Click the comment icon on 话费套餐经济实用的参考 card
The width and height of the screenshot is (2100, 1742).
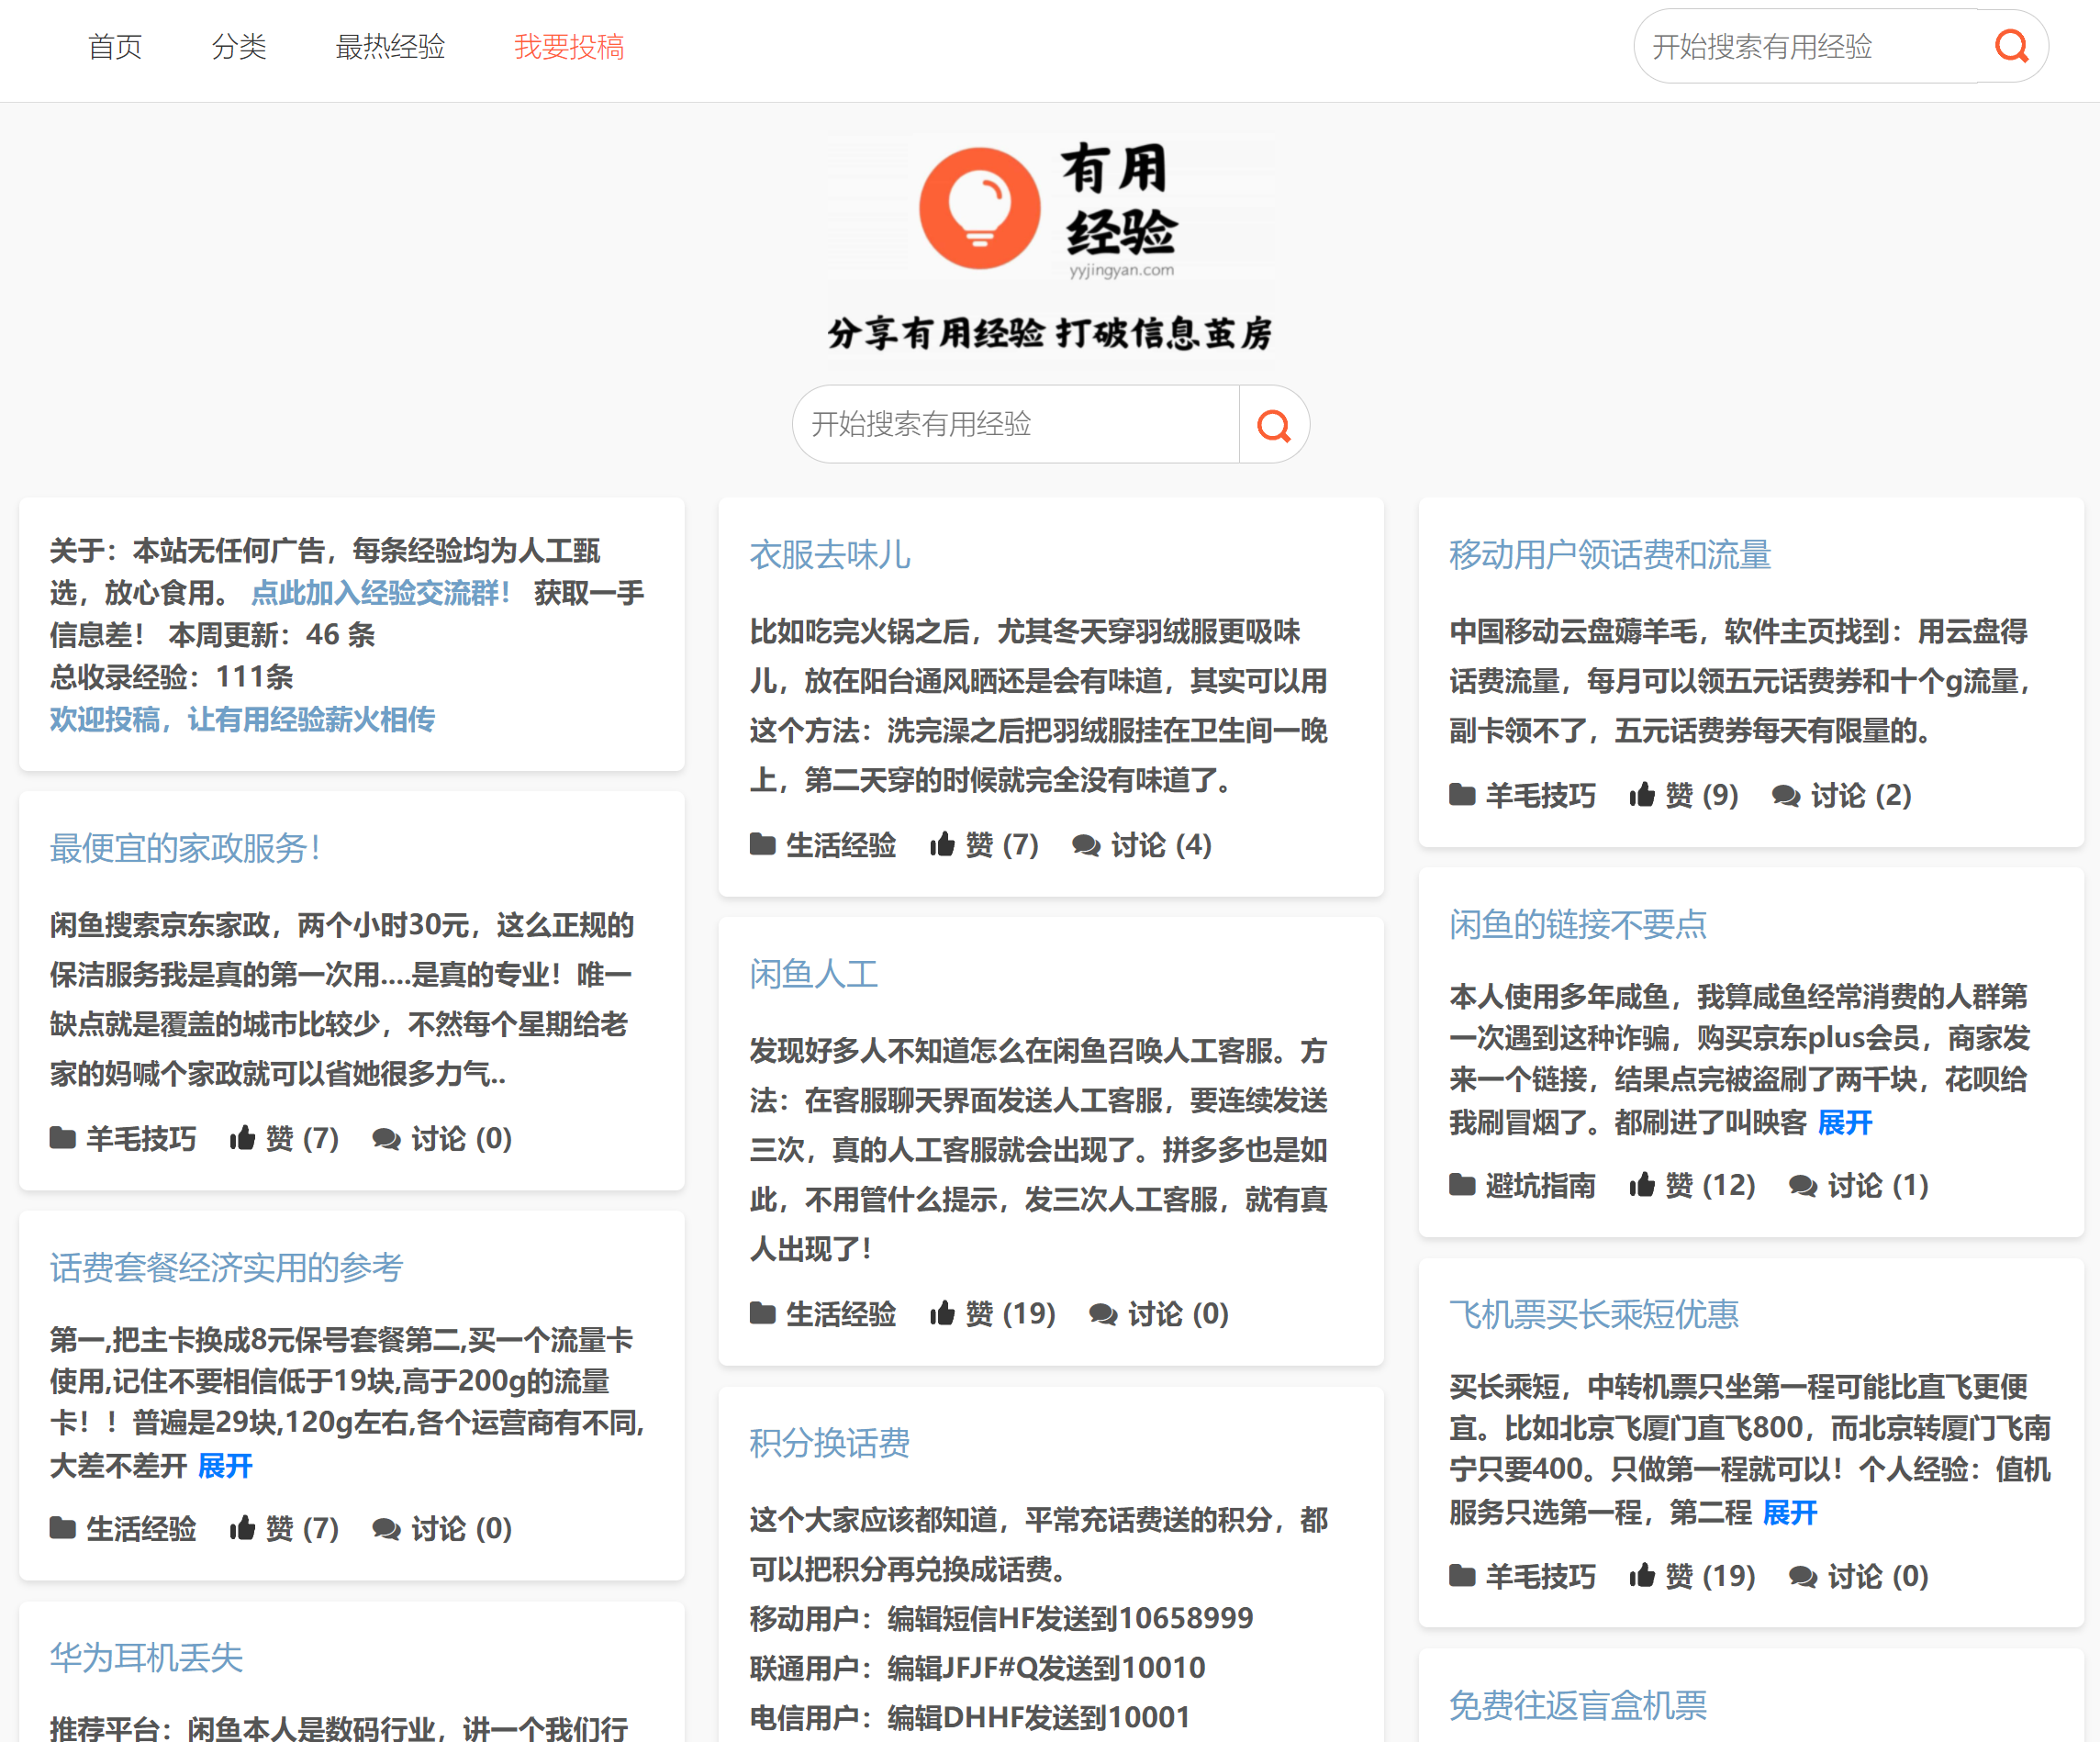point(386,1529)
